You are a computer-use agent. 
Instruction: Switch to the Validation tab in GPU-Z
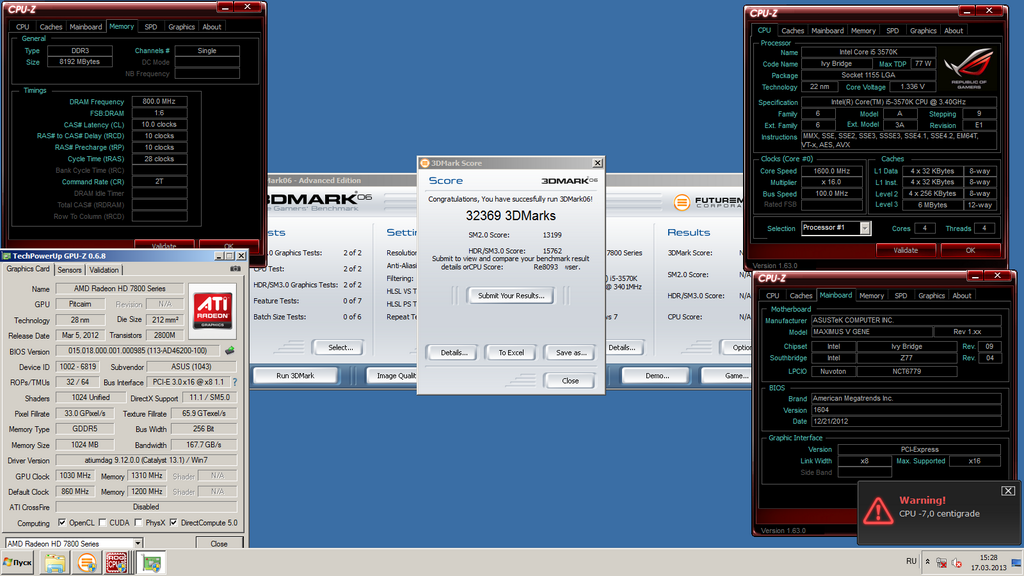(104, 270)
